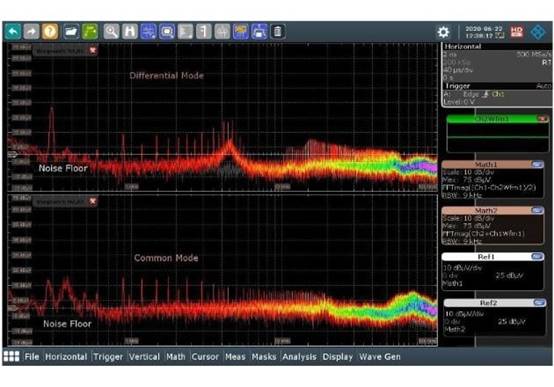Select the magnifier zoom tool
This screenshot has width=554, height=387.
pos(111,32)
